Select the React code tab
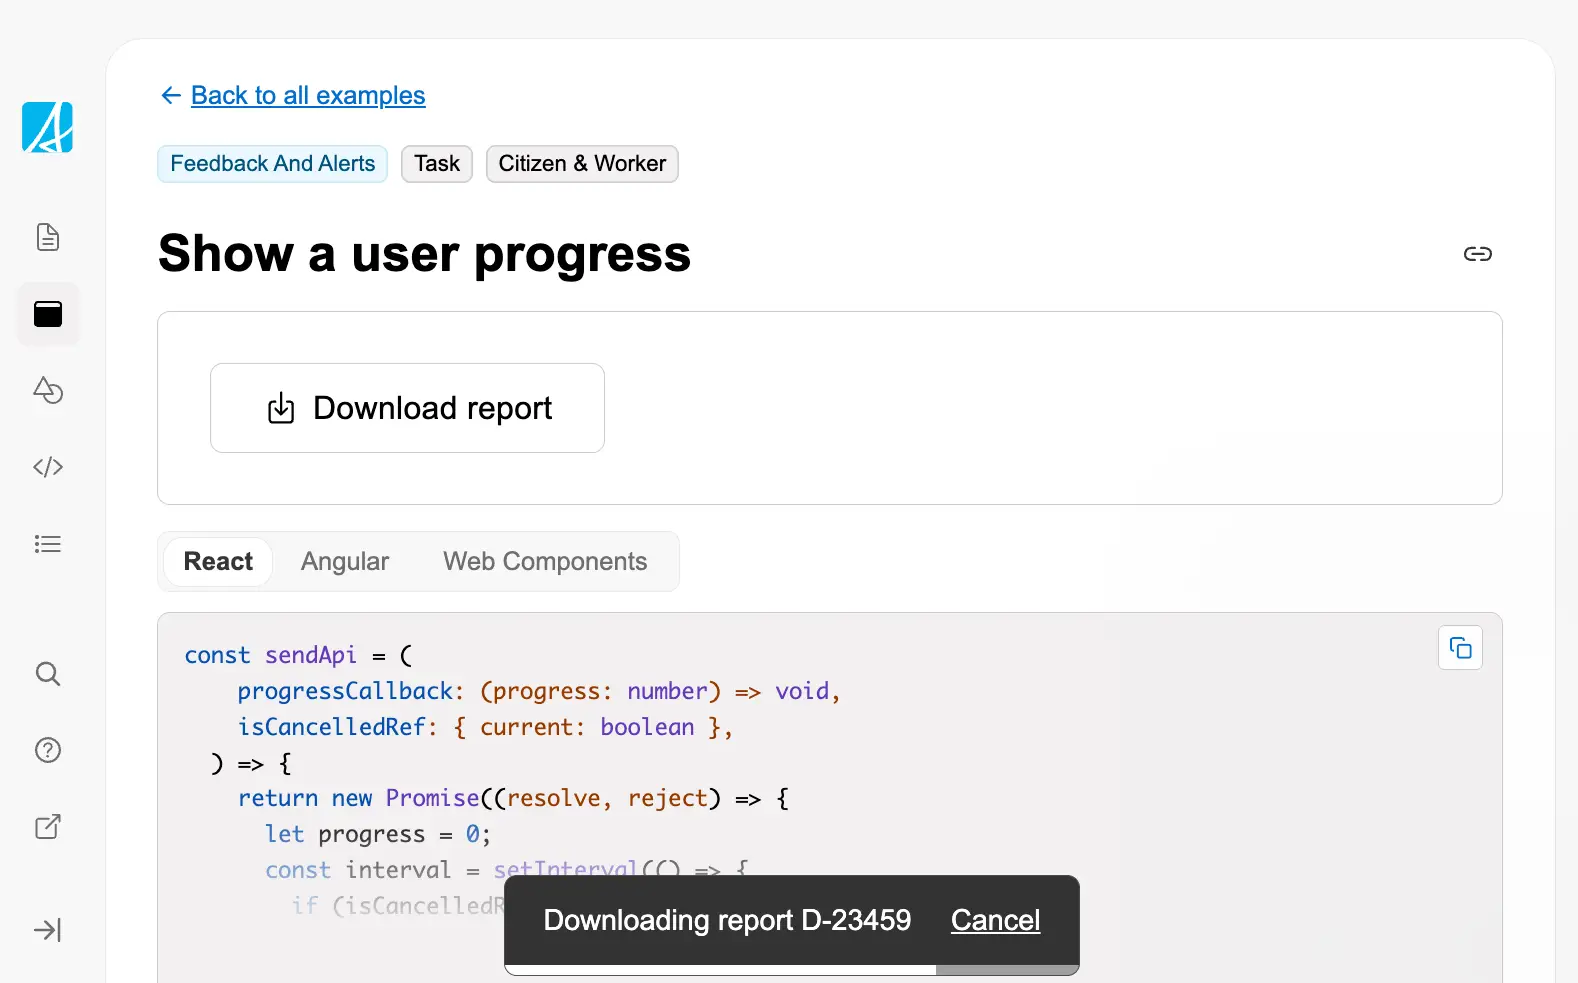 [218, 562]
